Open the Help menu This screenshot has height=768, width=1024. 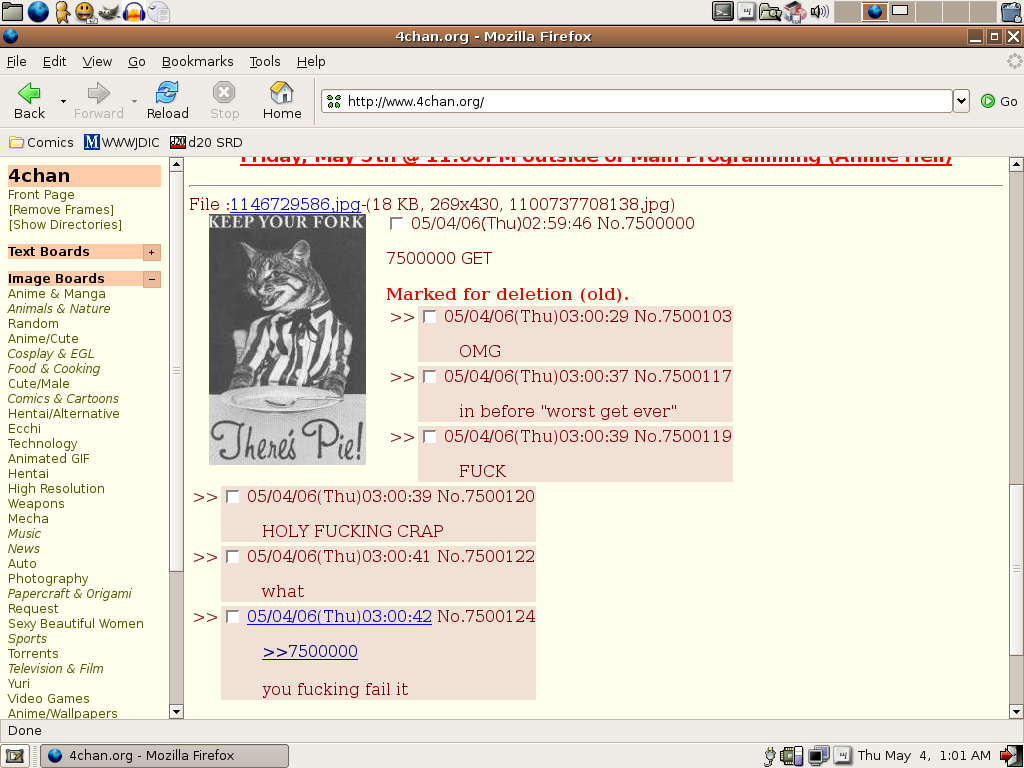(311, 61)
